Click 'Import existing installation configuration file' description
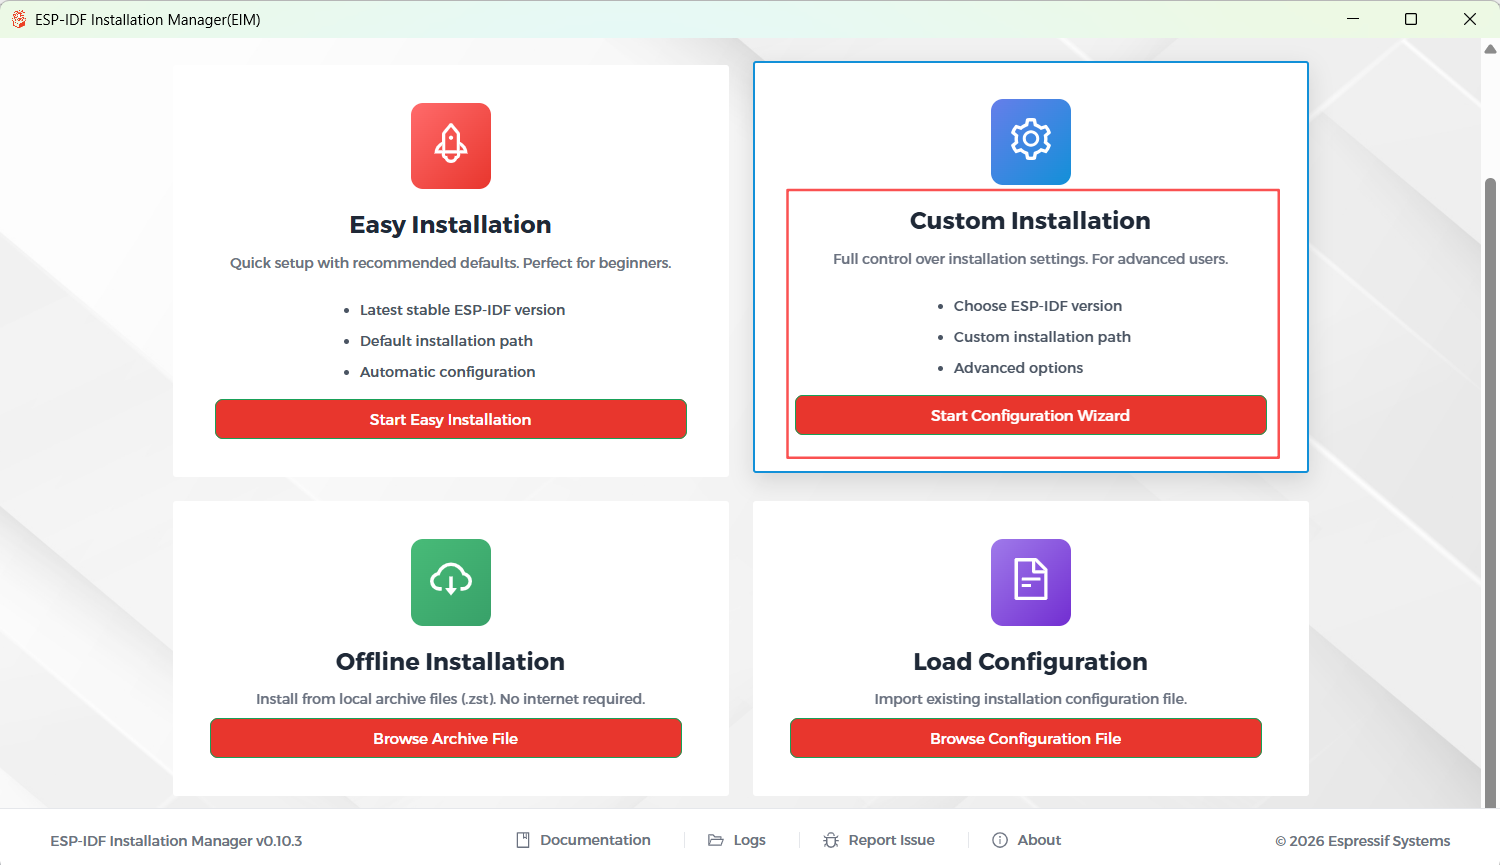 (x=1031, y=699)
